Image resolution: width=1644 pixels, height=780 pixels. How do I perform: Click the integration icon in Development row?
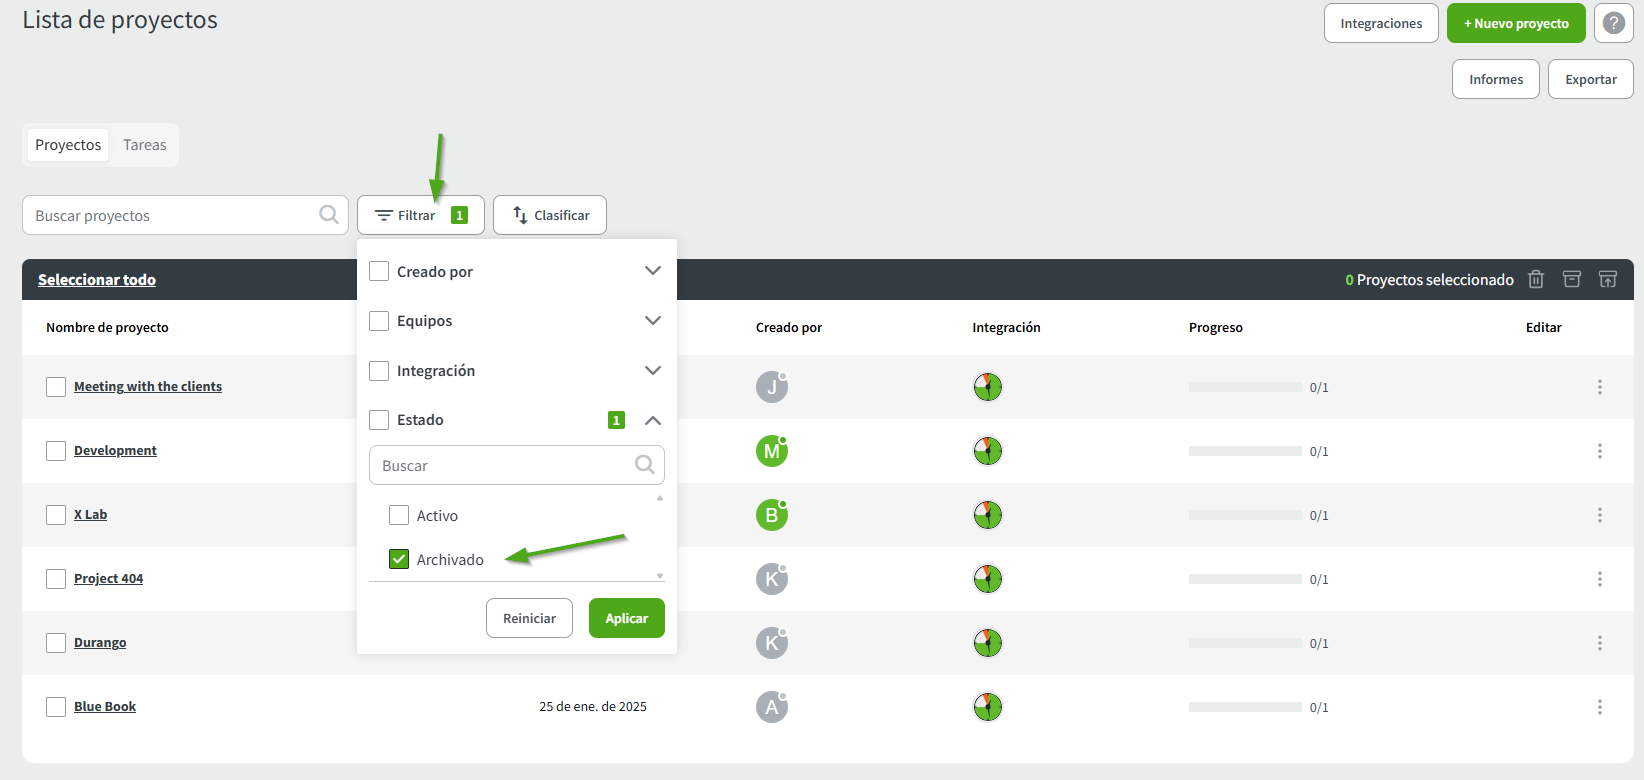pyautogui.click(x=987, y=451)
